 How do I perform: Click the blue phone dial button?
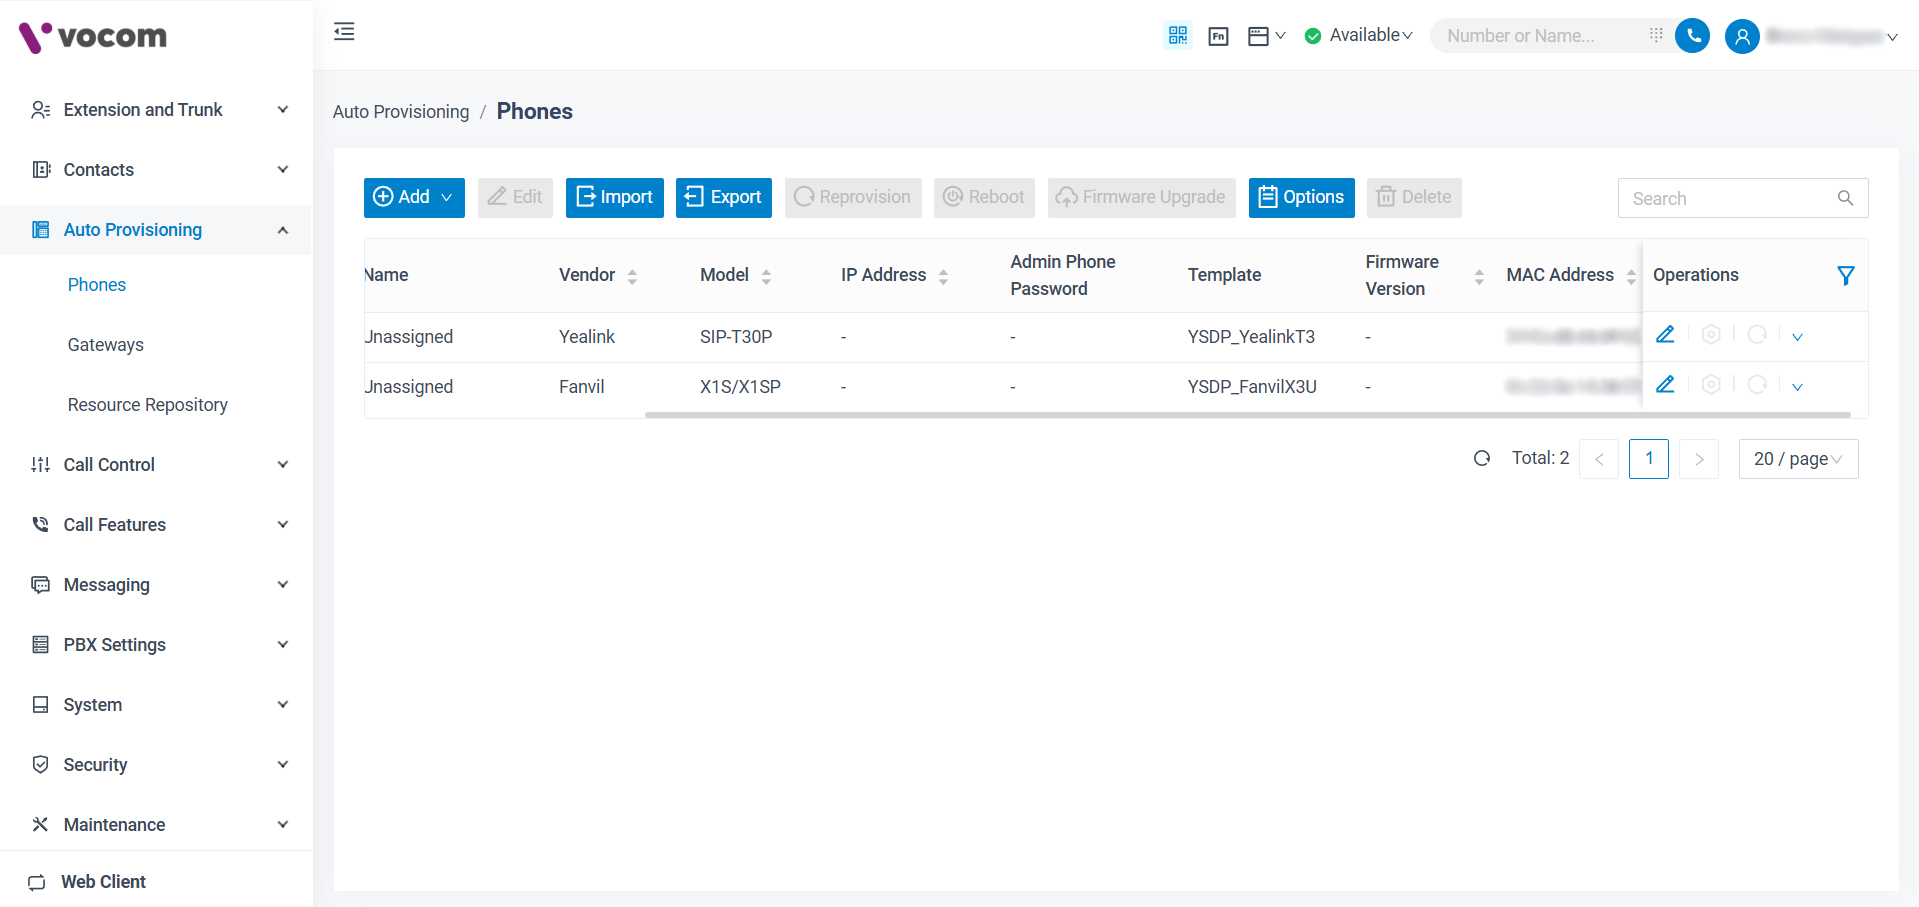pyautogui.click(x=1692, y=36)
